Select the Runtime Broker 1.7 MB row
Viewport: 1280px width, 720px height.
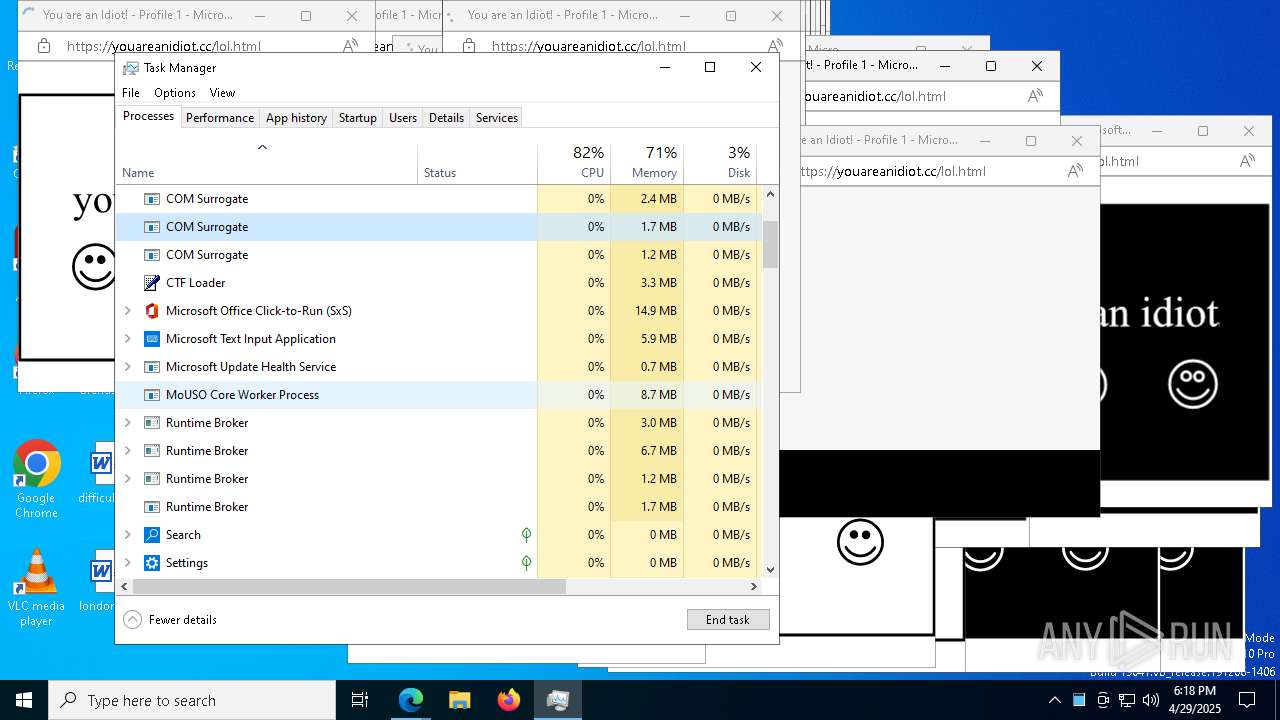coord(438,507)
